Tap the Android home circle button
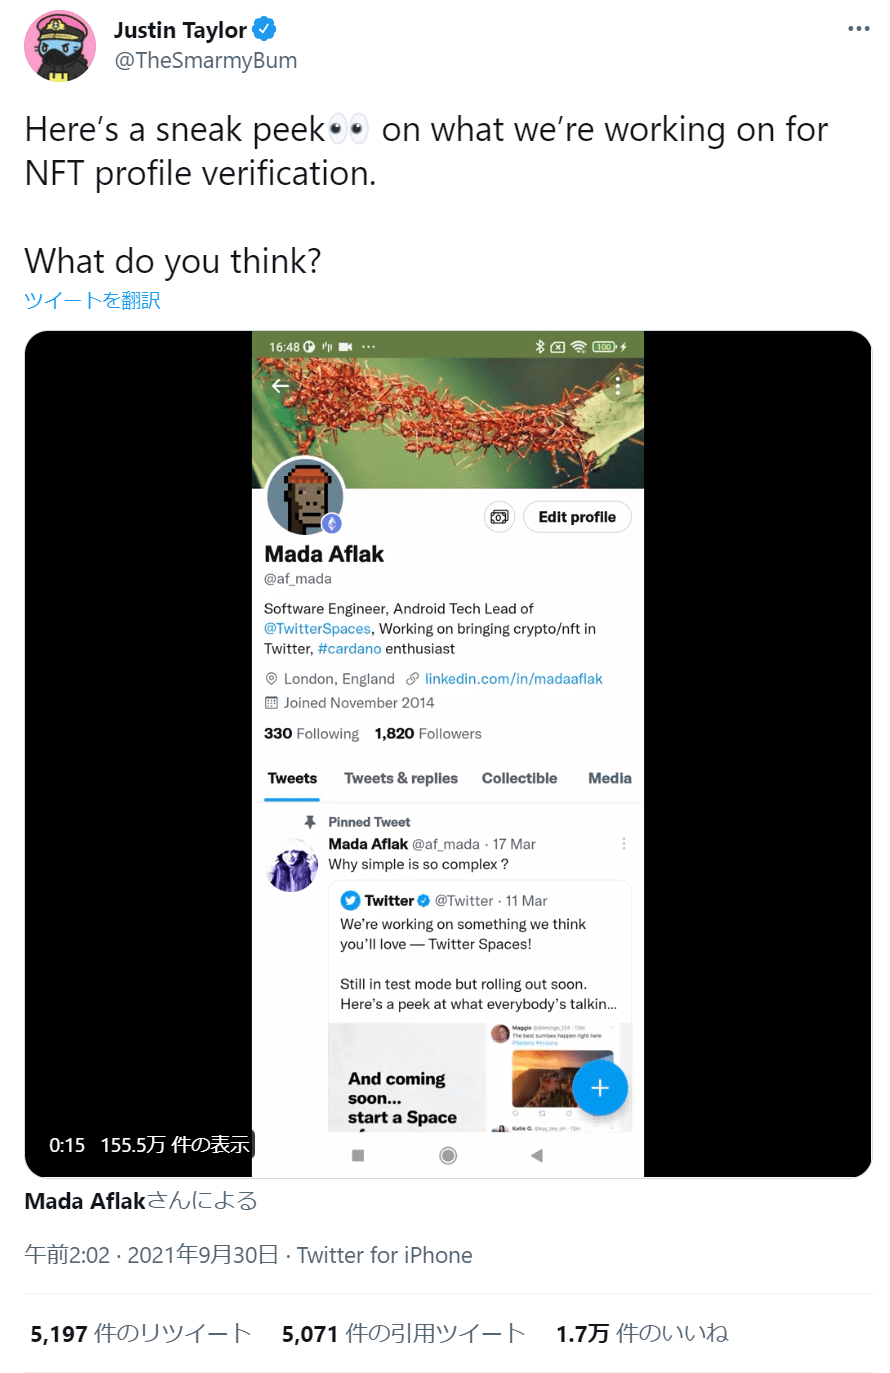This screenshot has width=890, height=1373. 448,1156
